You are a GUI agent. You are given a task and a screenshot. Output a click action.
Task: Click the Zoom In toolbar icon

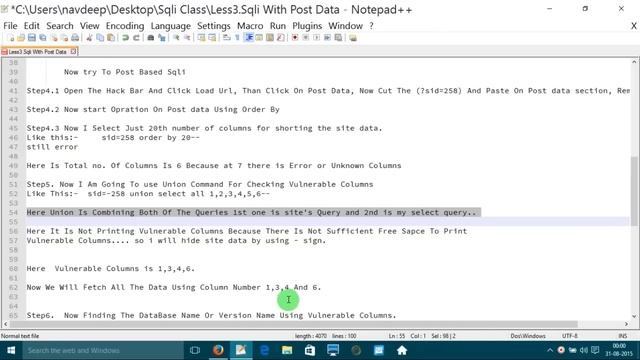[x=176, y=38]
